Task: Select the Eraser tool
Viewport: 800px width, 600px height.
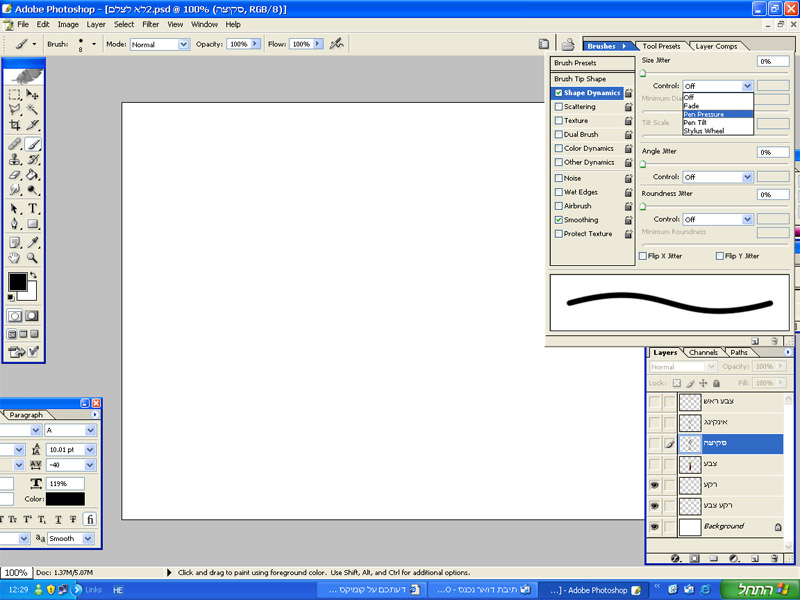Action: click(x=15, y=174)
